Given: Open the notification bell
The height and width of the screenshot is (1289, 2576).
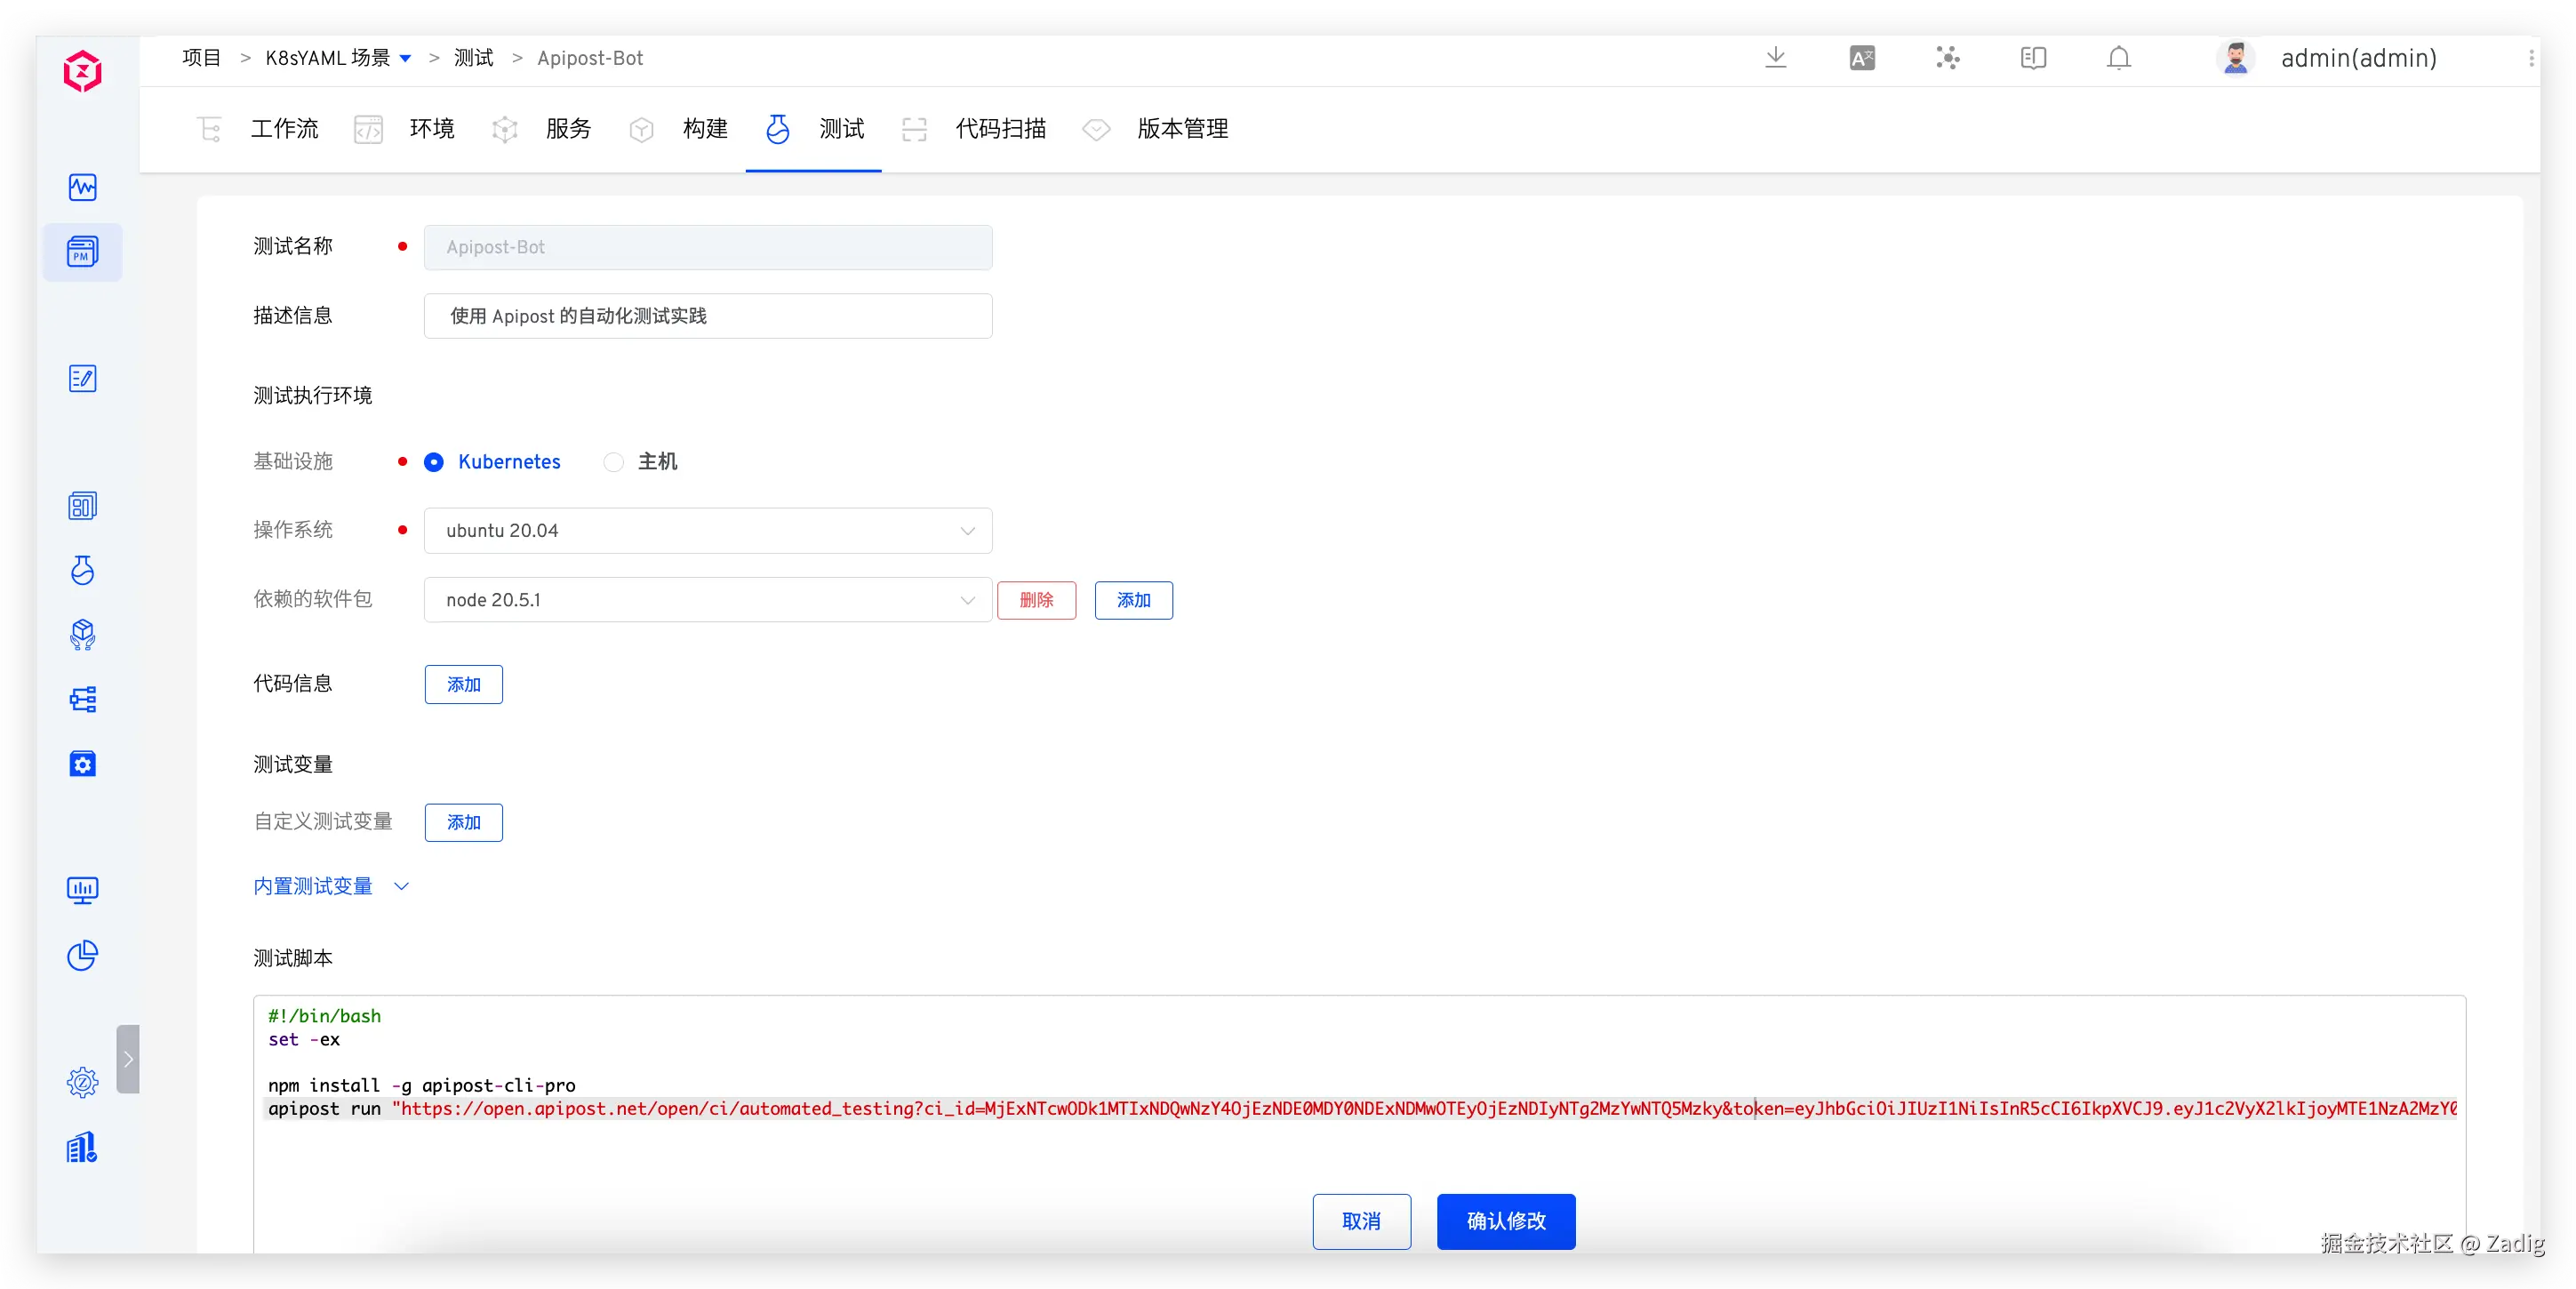Looking at the screenshot, I should pos(2118,58).
